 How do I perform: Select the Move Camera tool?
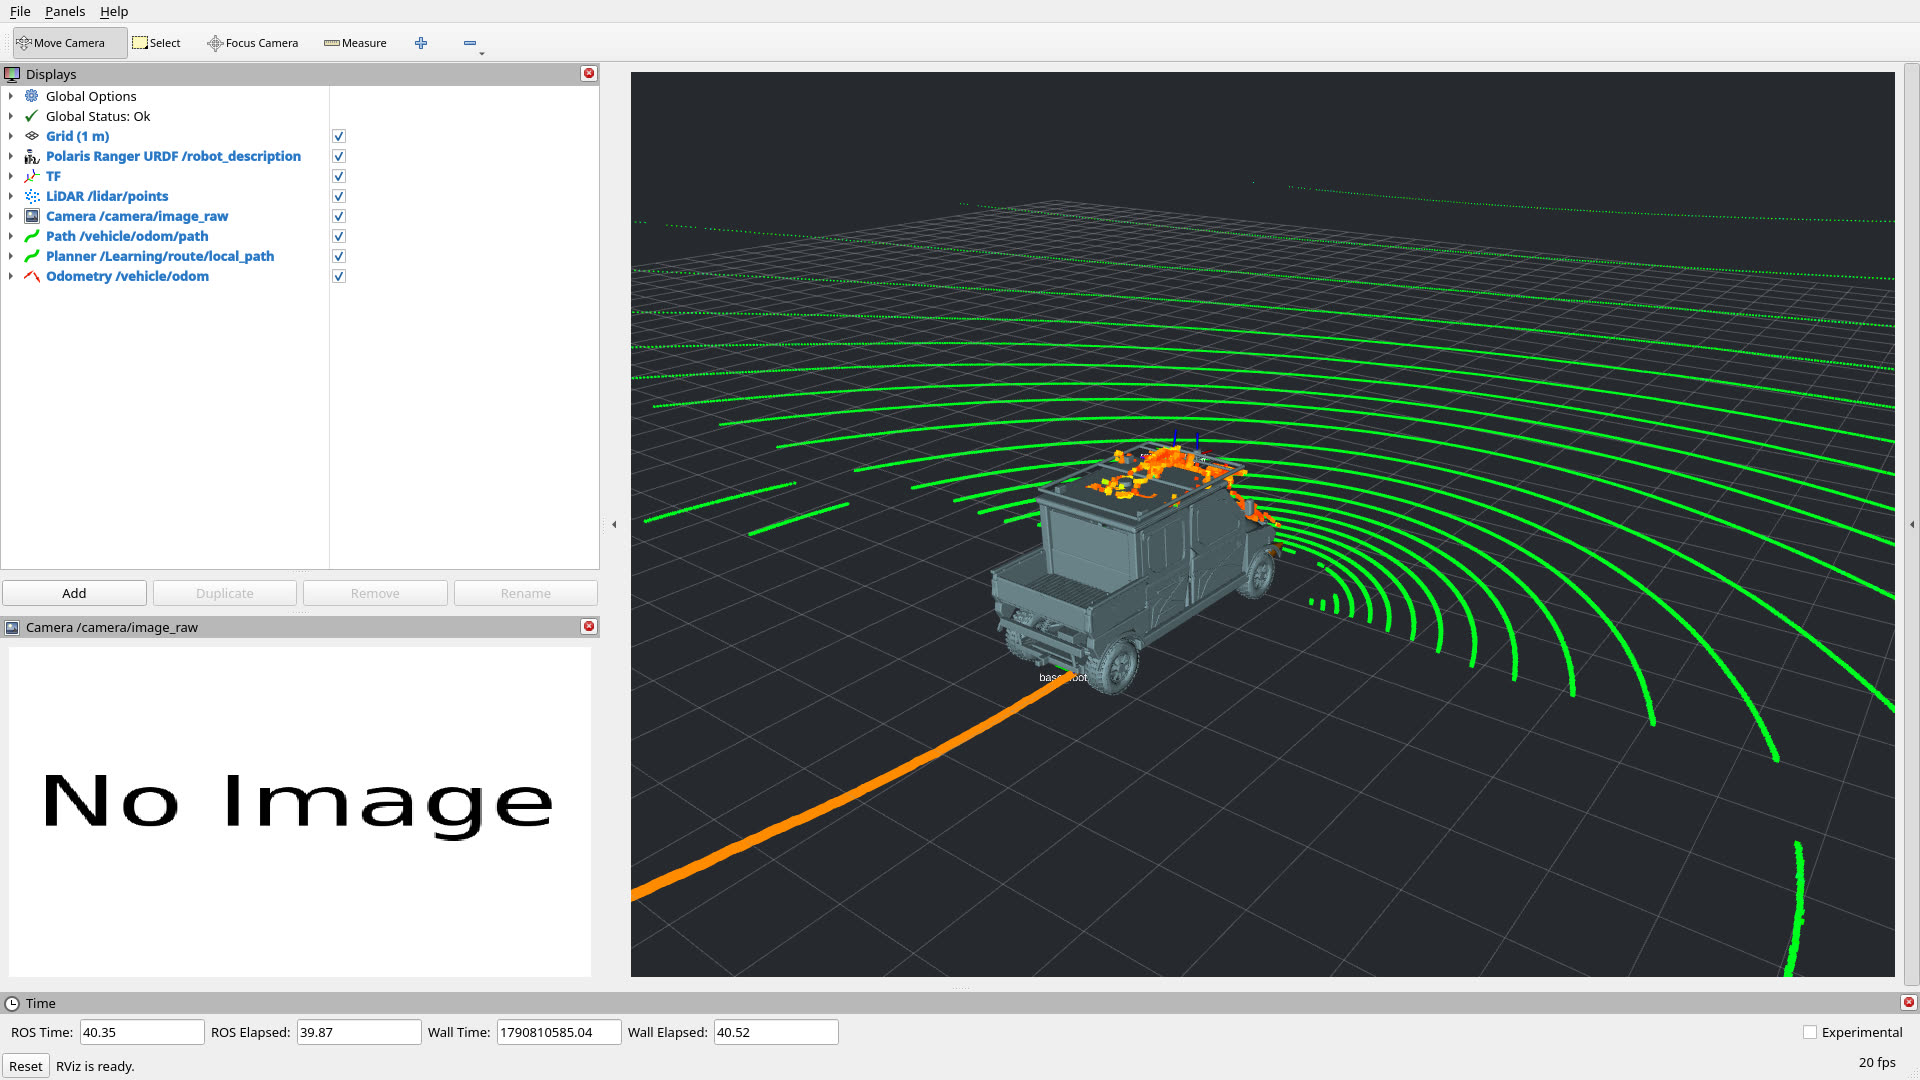coord(69,43)
